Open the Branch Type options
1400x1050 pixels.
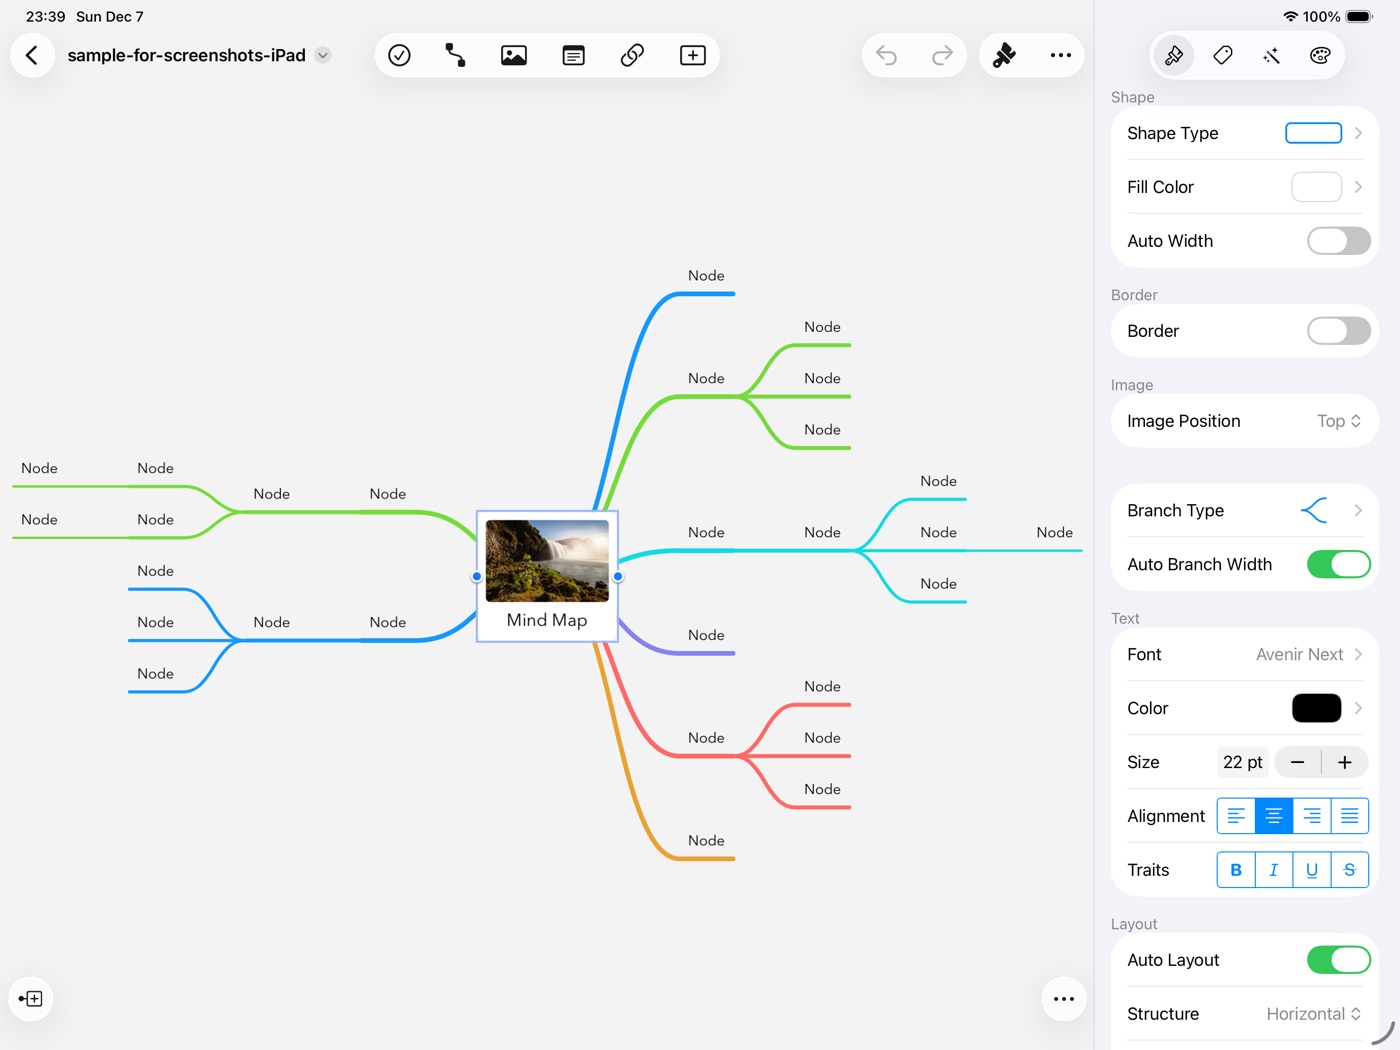[x=1244, y=510]
